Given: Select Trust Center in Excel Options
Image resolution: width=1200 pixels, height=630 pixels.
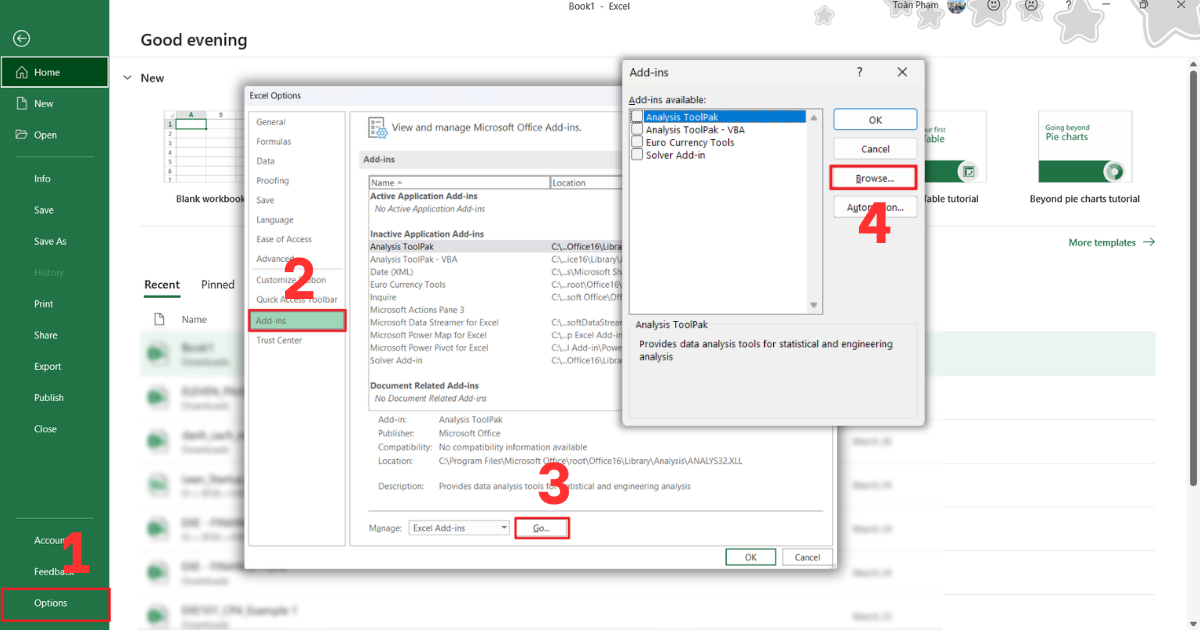Looking at the screenshot, I should click(x=279, y=340).
